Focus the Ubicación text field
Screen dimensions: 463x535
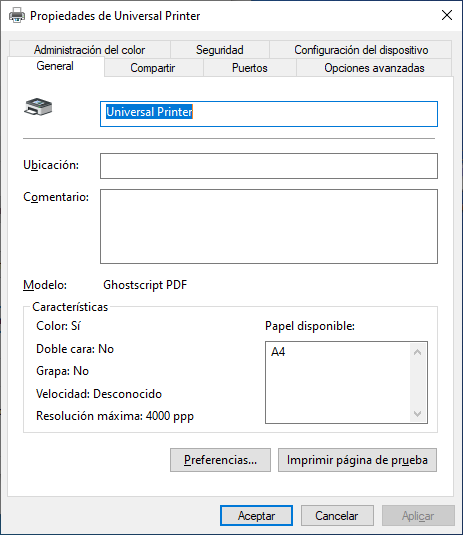(269, 166)
